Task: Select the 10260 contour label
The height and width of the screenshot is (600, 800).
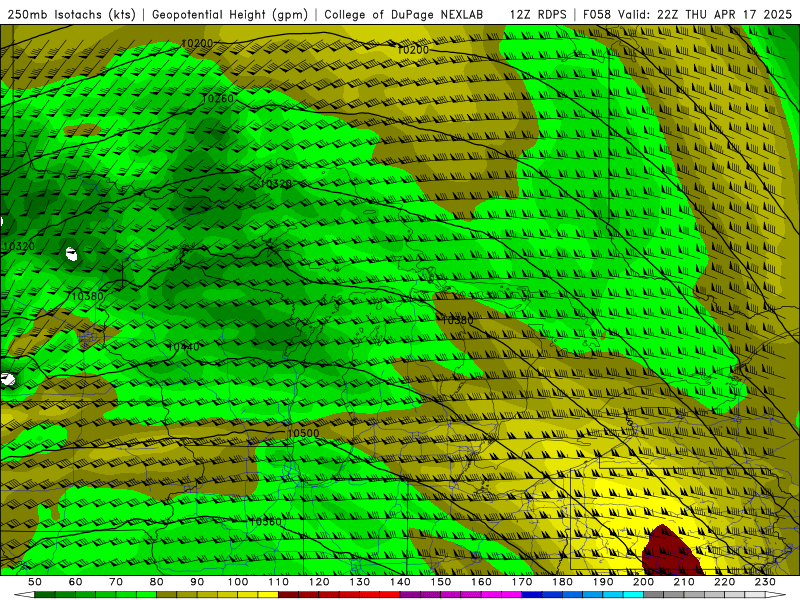Action: click(x=218, y=98)
